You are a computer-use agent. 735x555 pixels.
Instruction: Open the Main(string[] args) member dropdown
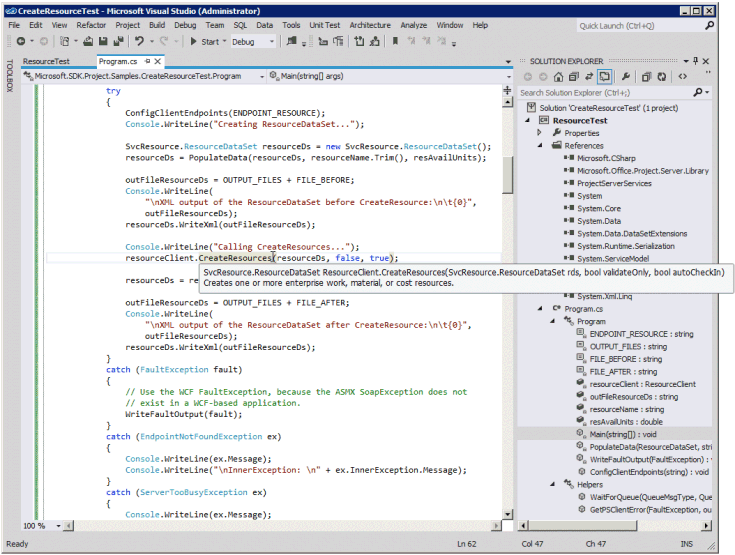click(509, 76)
